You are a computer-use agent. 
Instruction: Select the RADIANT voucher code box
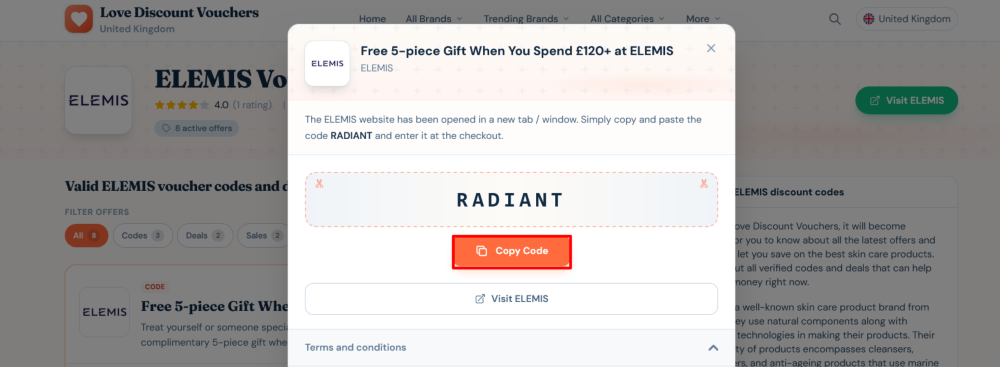pyautogui.click(x=511, y=200)
